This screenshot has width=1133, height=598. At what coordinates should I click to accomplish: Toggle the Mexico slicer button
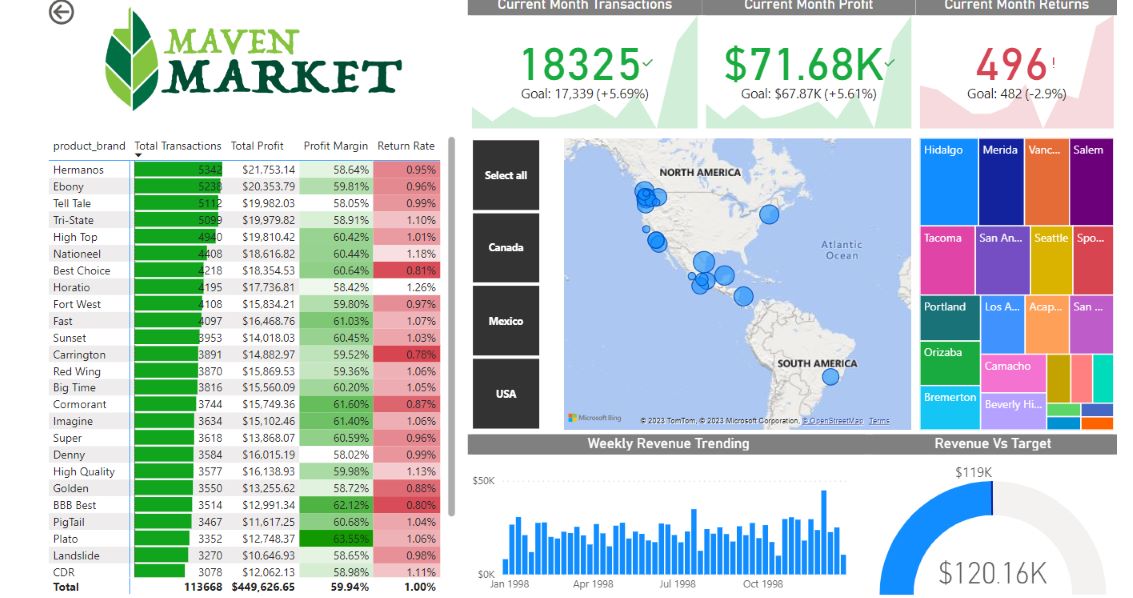(x=506, y=321)
